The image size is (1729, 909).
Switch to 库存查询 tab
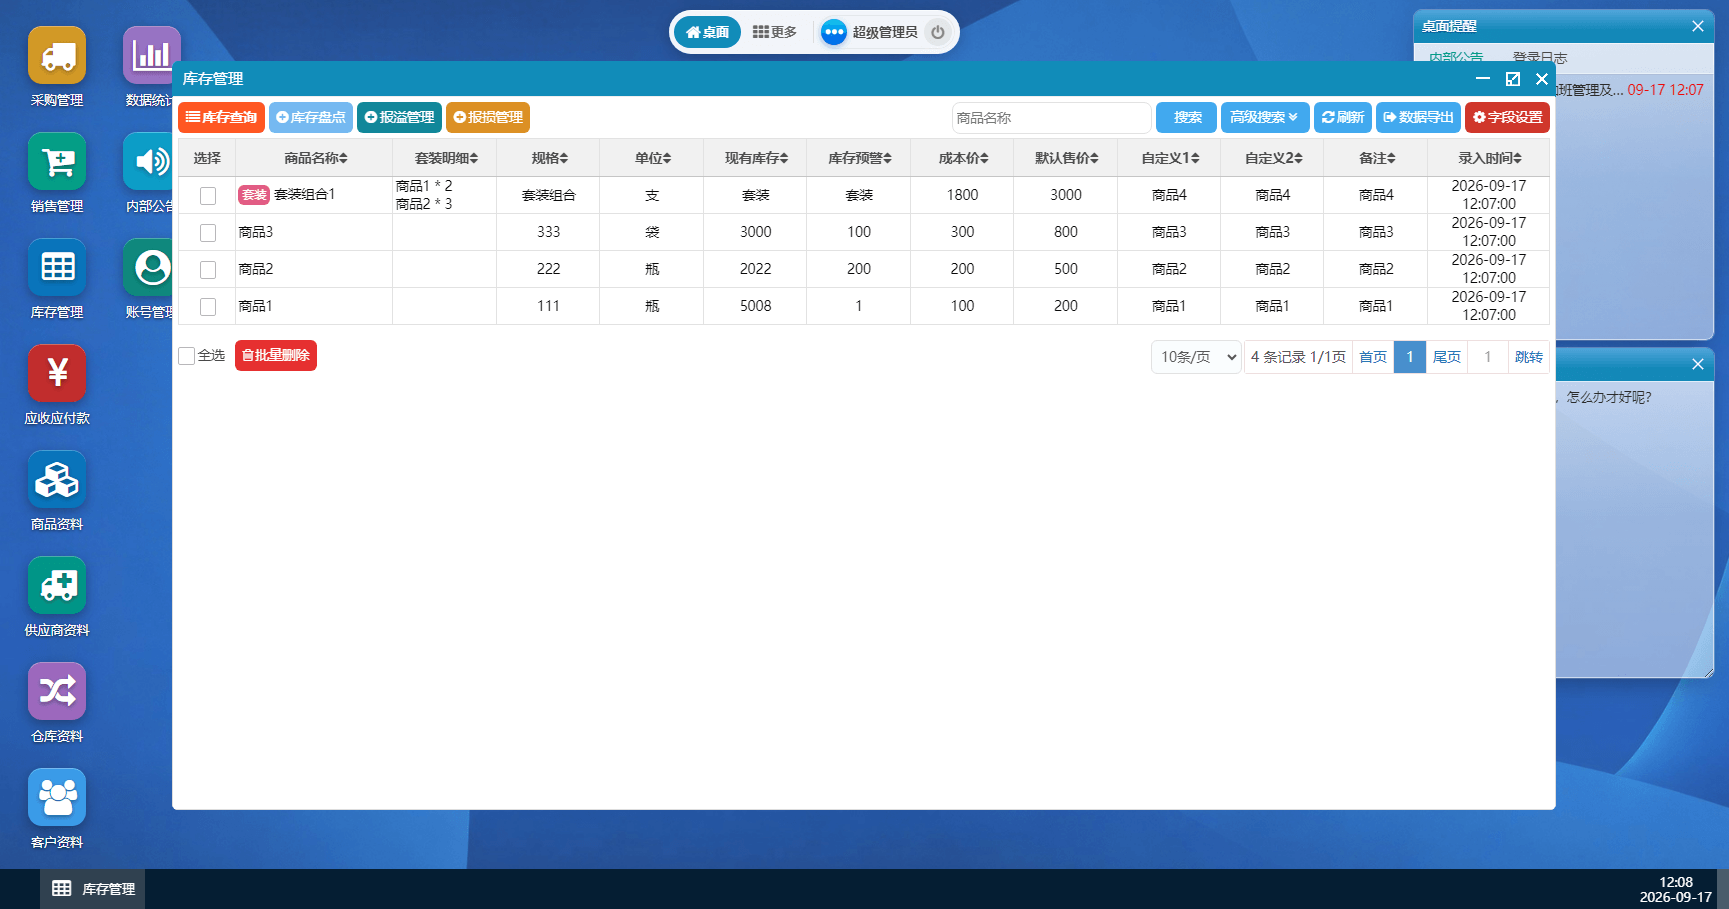click(222, 118)
